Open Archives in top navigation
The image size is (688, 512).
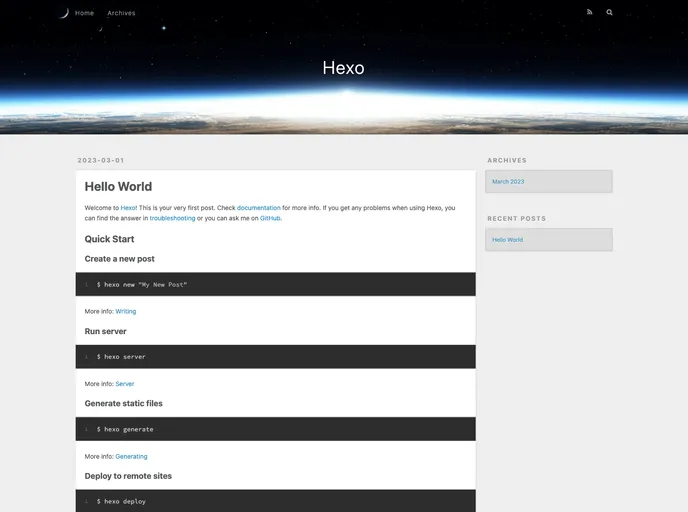coord(121,13)
